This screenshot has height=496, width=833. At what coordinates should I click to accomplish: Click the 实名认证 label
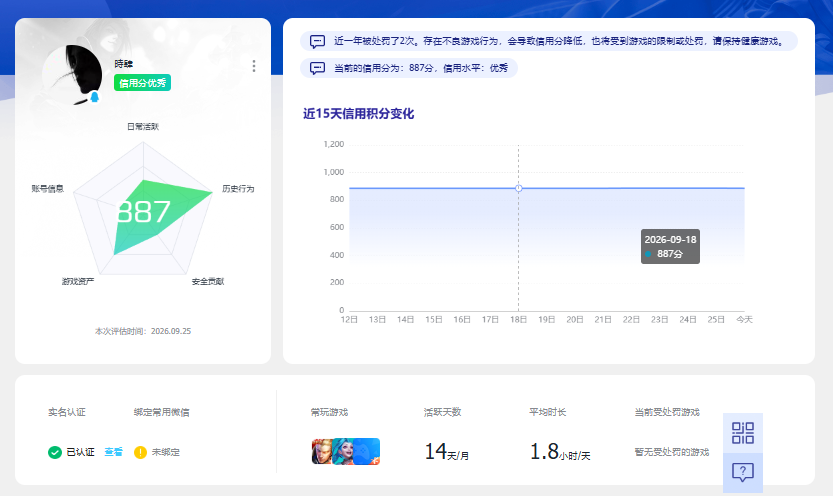click(67, 412)
